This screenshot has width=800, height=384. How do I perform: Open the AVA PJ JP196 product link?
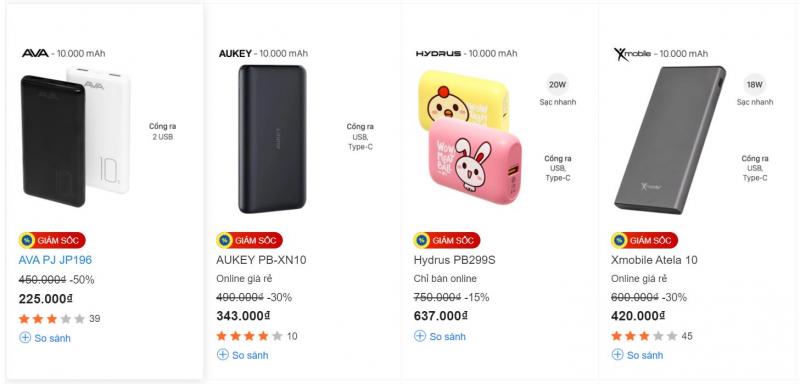pos(55,260)
